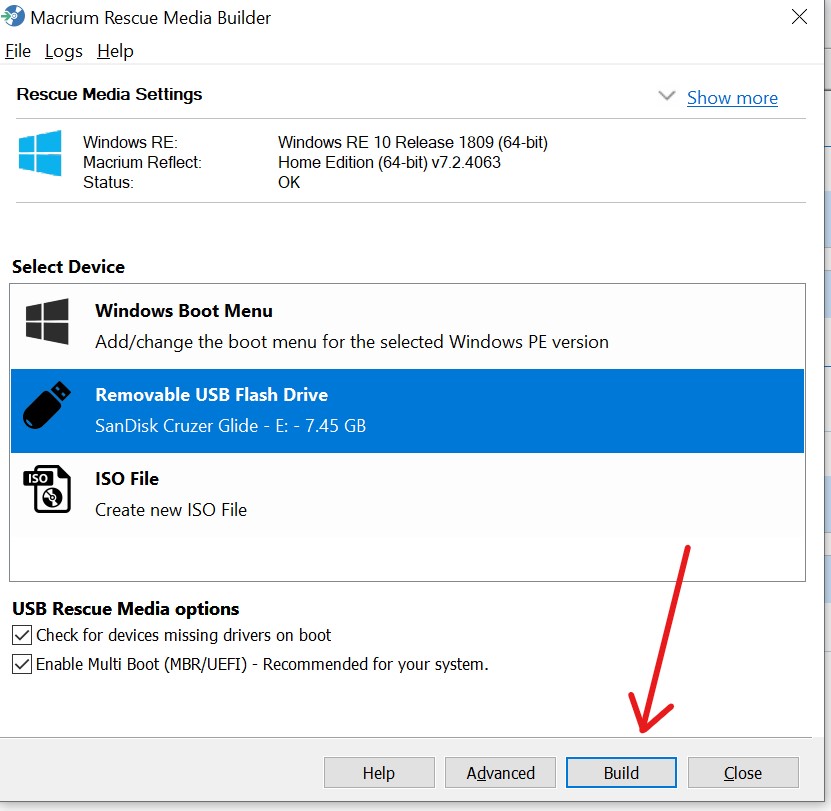Open the Logs menu

point(64,51)
